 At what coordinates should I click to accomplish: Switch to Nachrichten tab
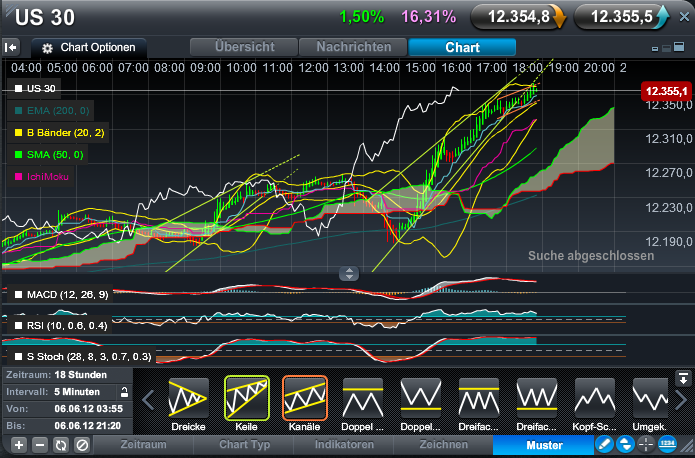tap(353, 47)
